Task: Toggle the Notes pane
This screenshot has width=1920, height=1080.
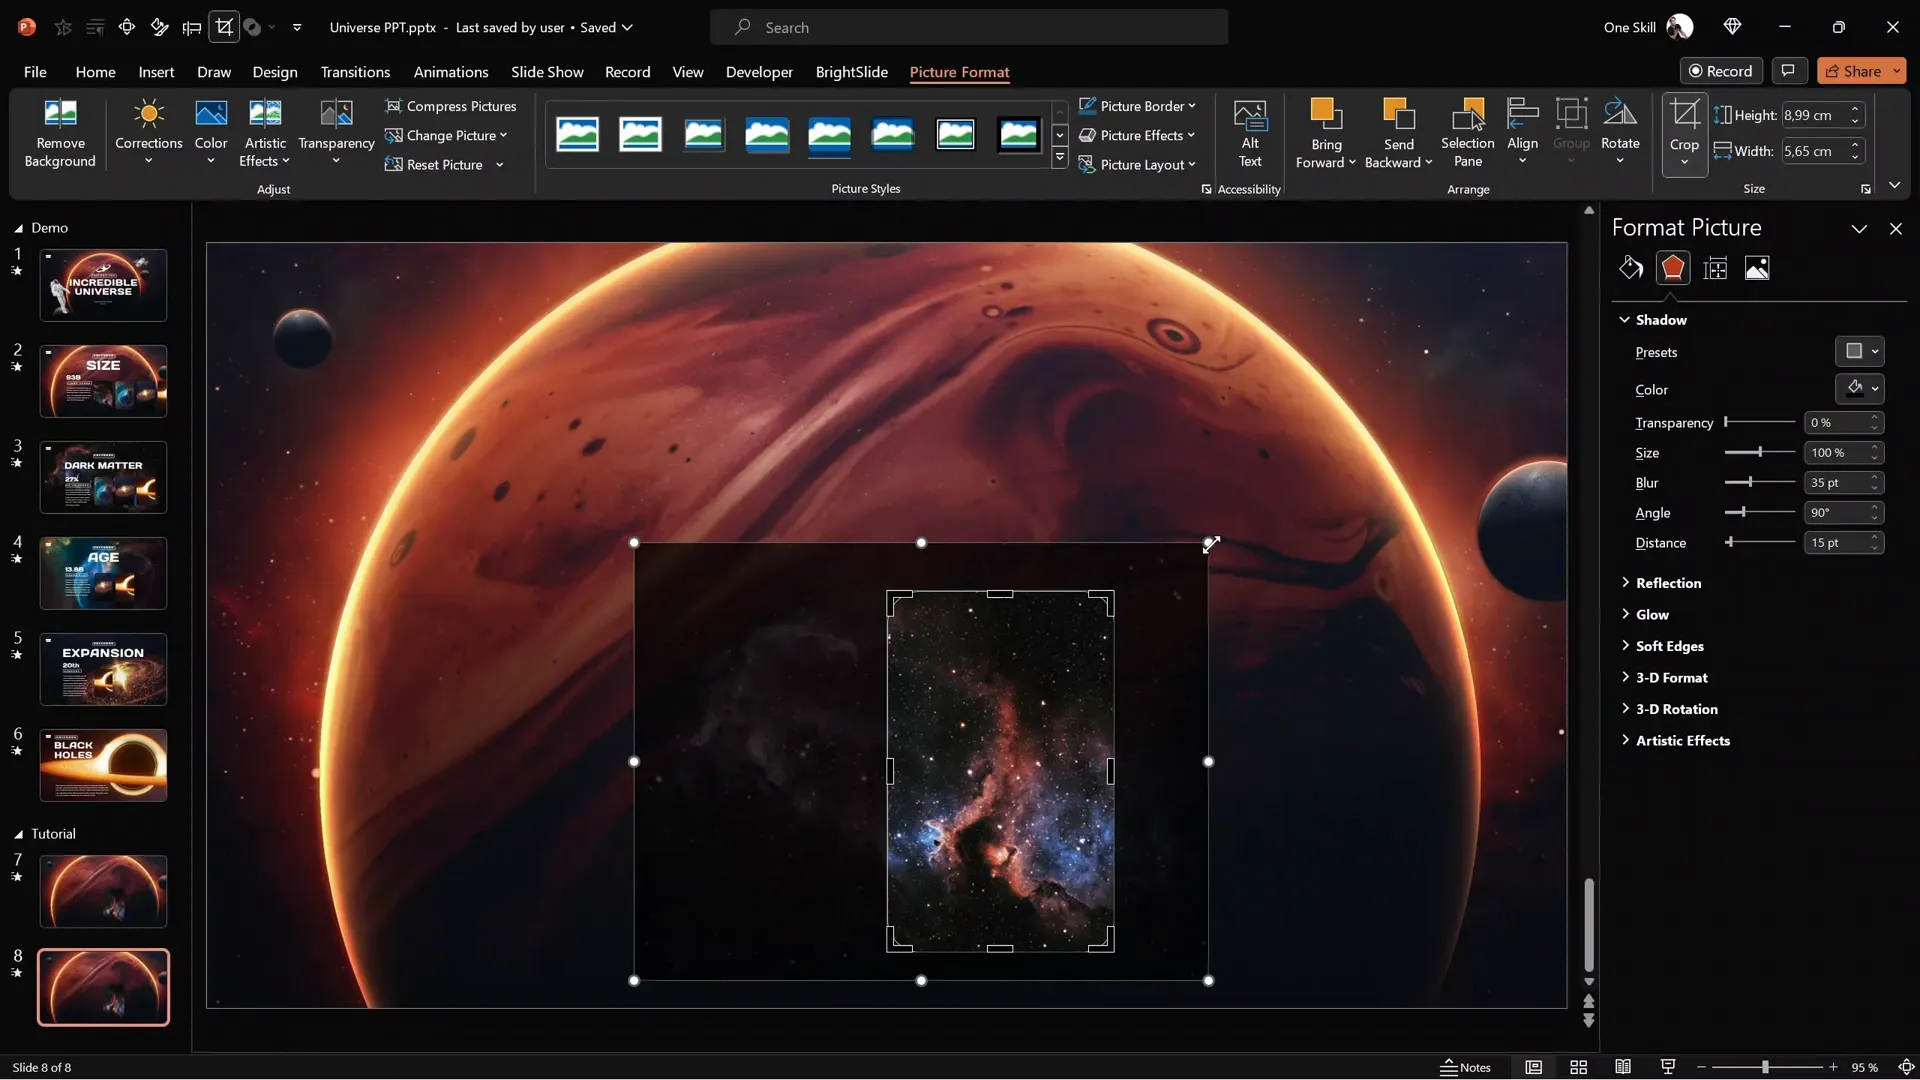Action: coord(1465,1067)
